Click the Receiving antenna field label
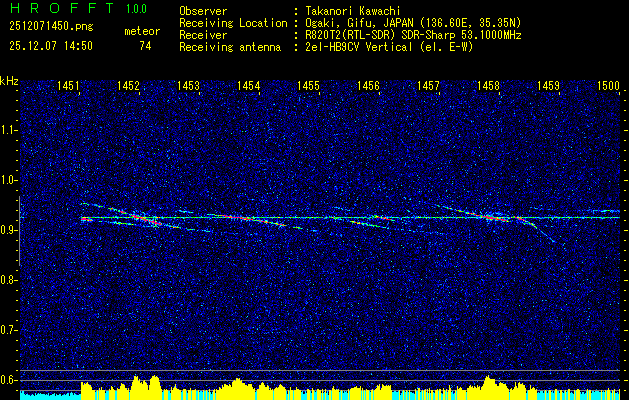629x400 pixels. pos(230,47)
